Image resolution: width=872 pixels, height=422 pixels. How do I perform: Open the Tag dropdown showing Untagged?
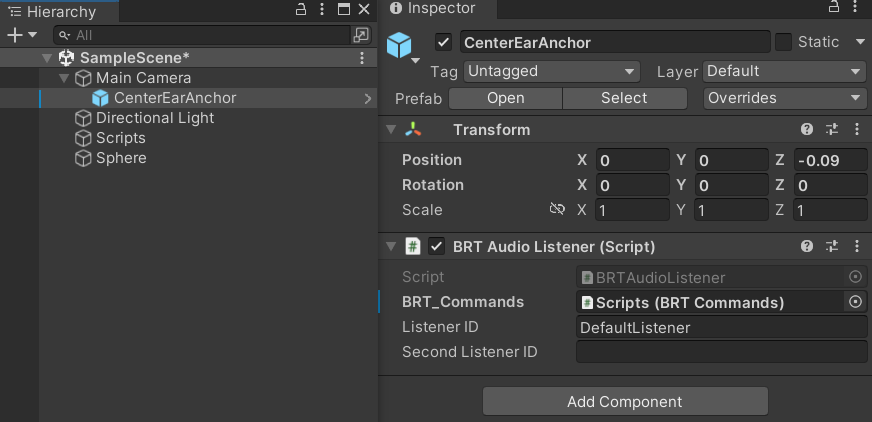click(552, 71)
